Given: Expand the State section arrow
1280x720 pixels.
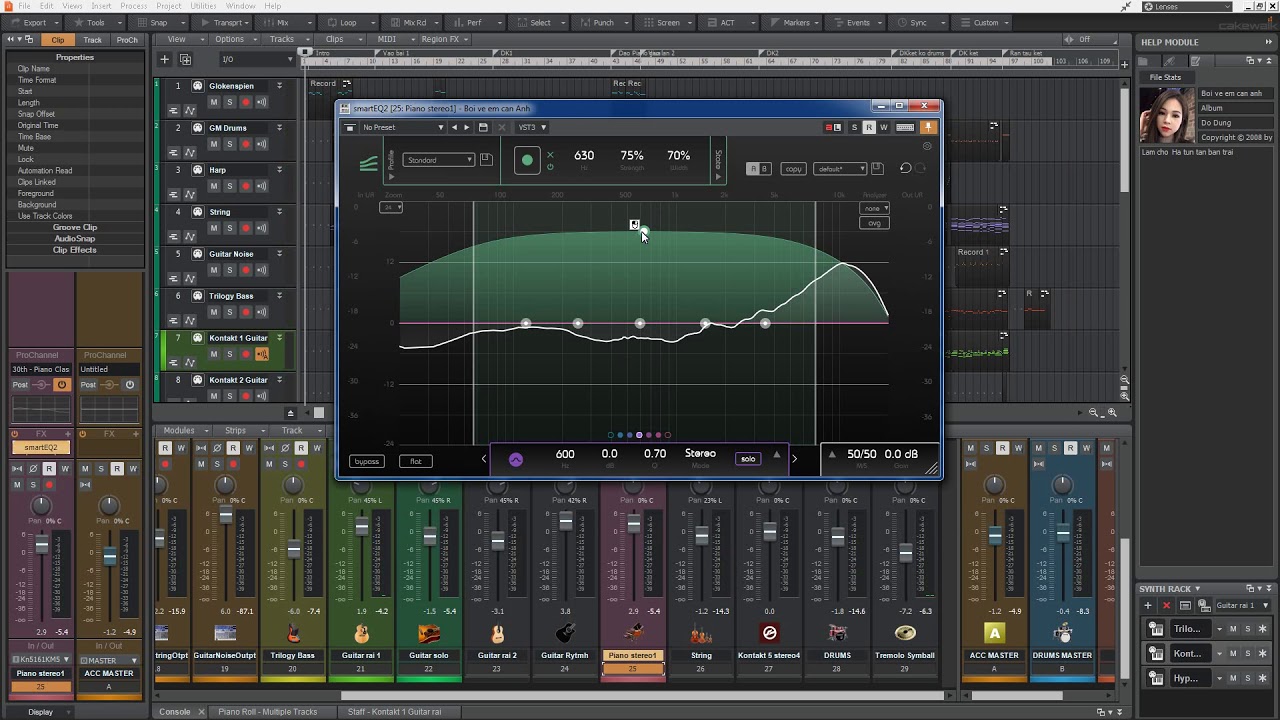Looking at the screenshot, I should coord(718,178).
